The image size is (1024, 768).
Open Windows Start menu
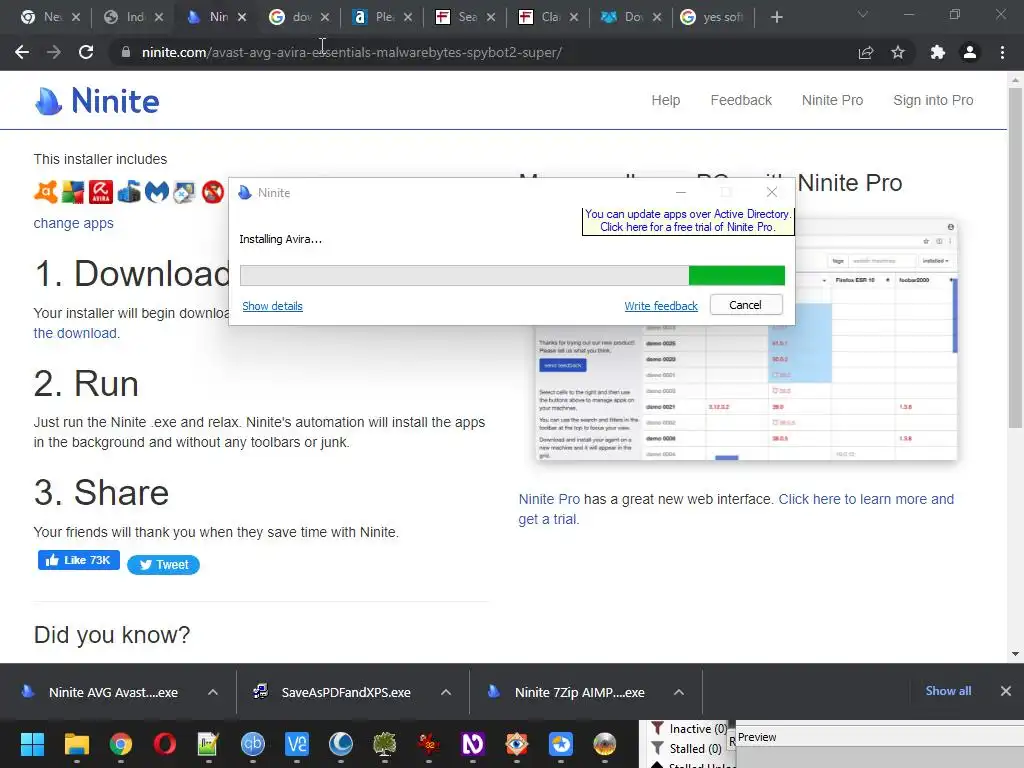(x=32, y=744)
